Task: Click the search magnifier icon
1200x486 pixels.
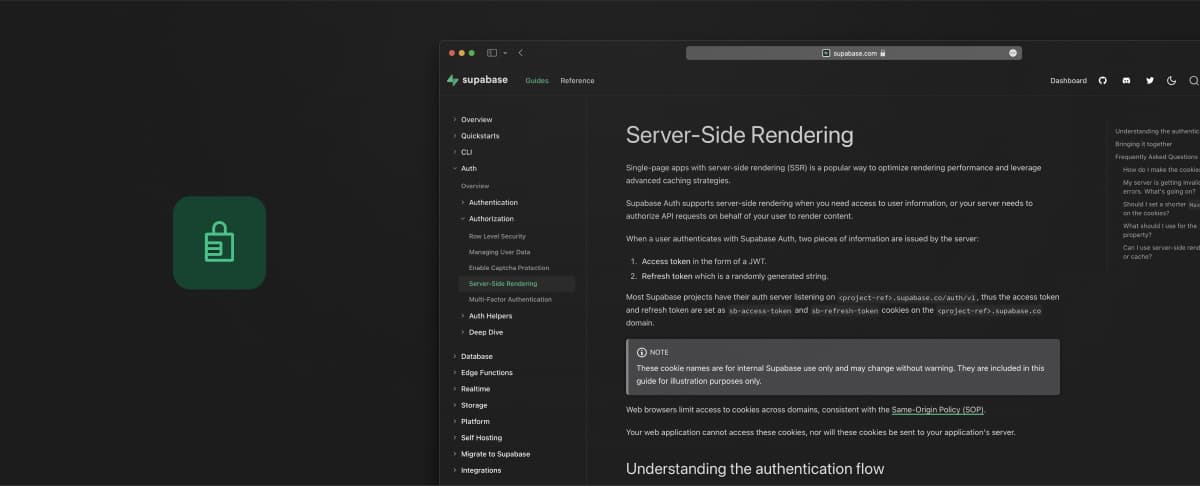Action: 1193,80
